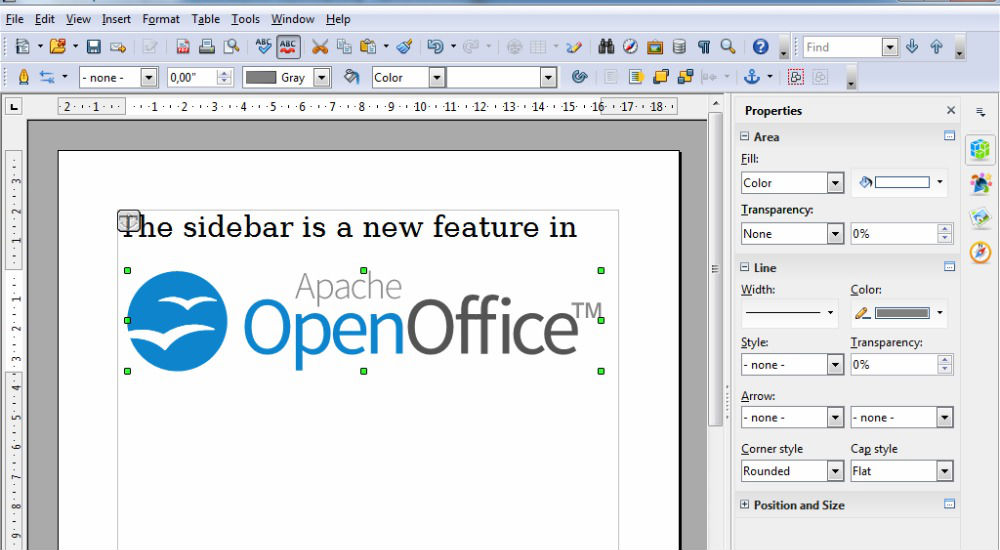Toggle Wrap Through page wrap icon
The height and width of the screenshot is (550, 1000).
click(x=635, y=77)
